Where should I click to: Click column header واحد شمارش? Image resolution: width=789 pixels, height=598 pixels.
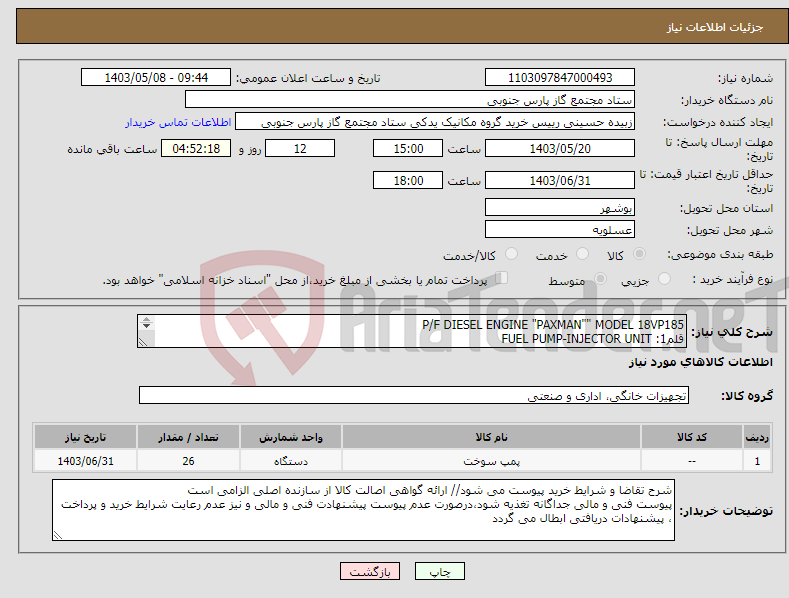(x=291, y=437)
